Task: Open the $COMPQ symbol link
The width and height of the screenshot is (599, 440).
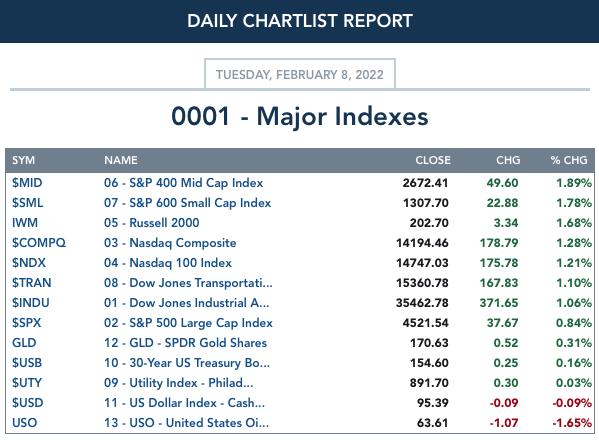Action: (39, 243)
